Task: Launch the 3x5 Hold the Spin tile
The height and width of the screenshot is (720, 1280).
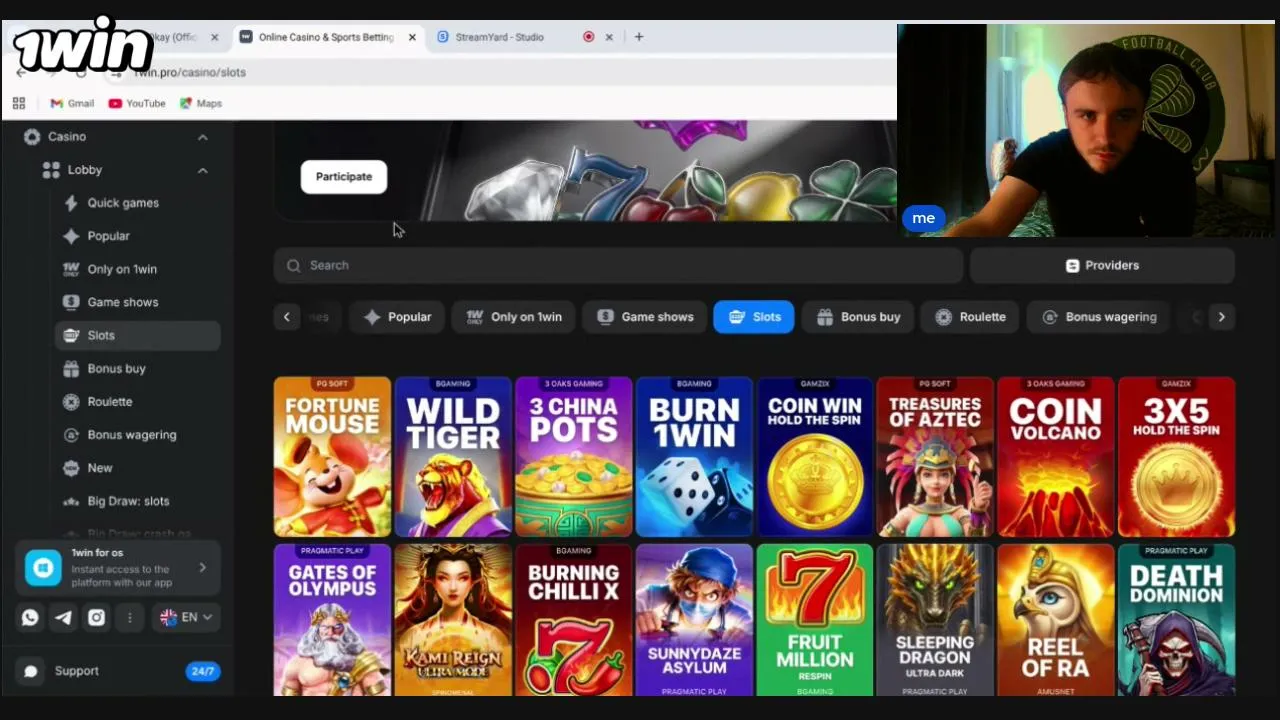Action: [1177, 457]
